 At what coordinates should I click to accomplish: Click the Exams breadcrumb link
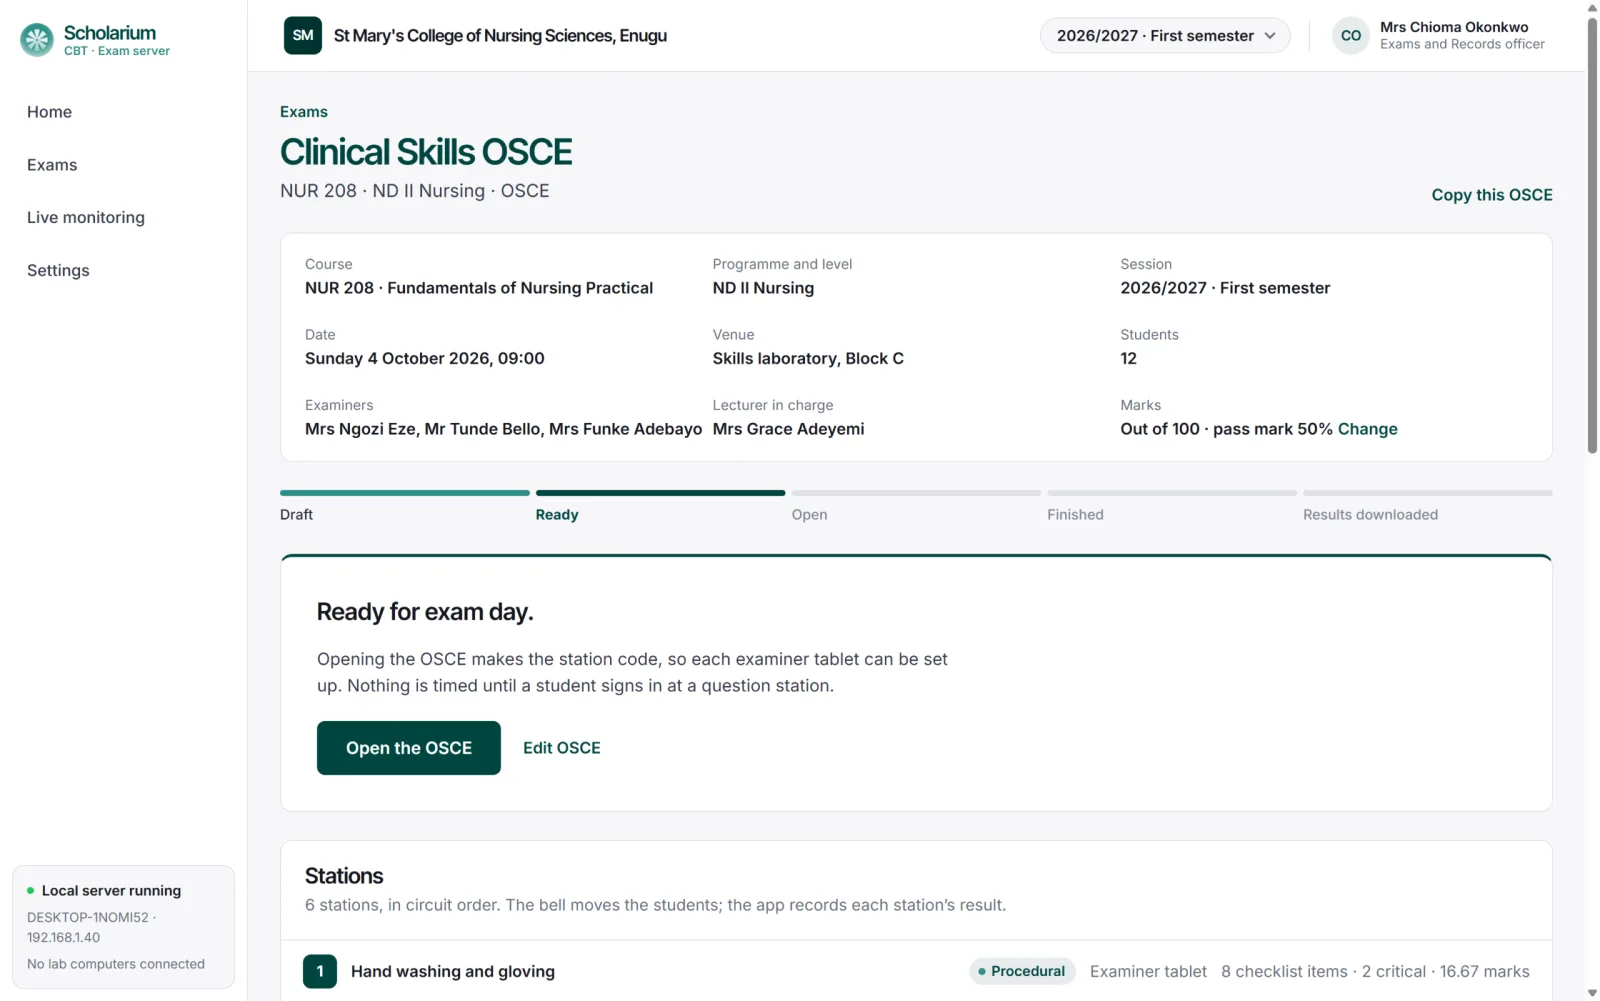click(x=304, y=112)
